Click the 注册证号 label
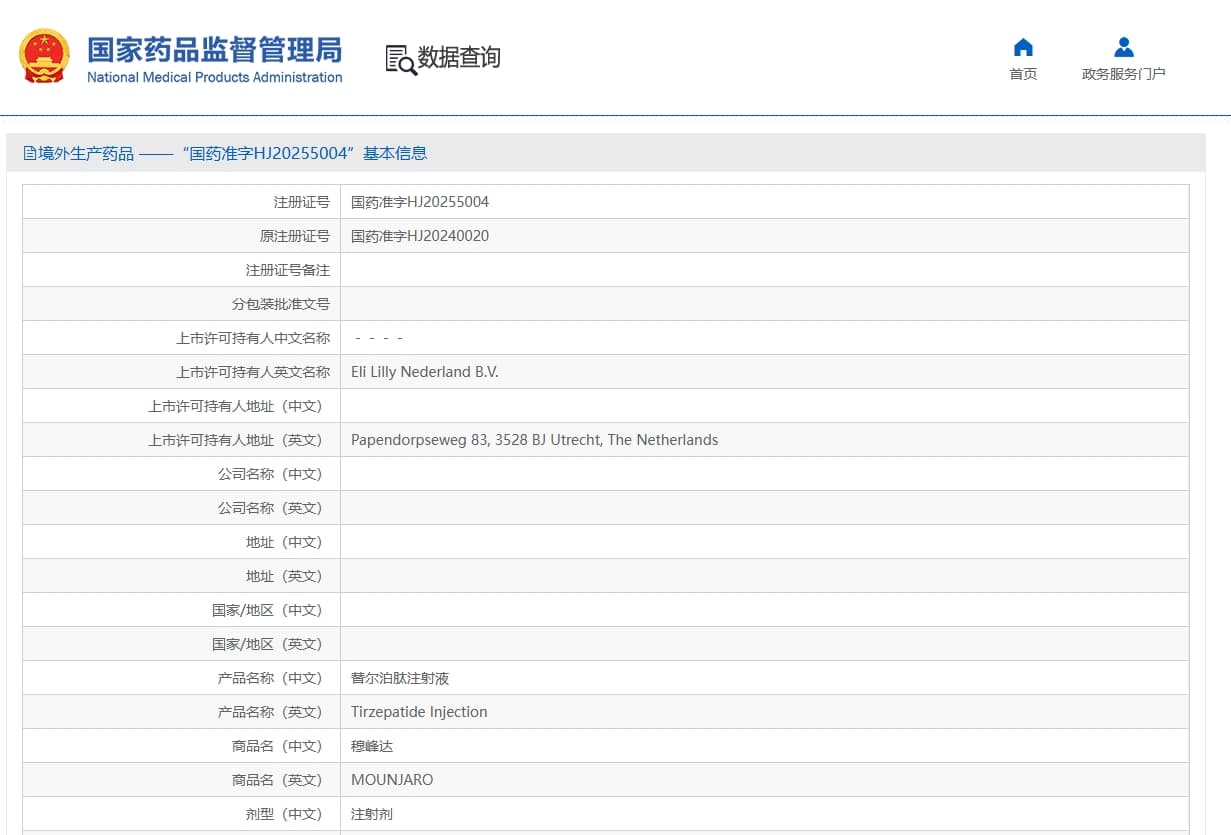The width and height of the screenshot is (1231, 835). tap(302, 202)
